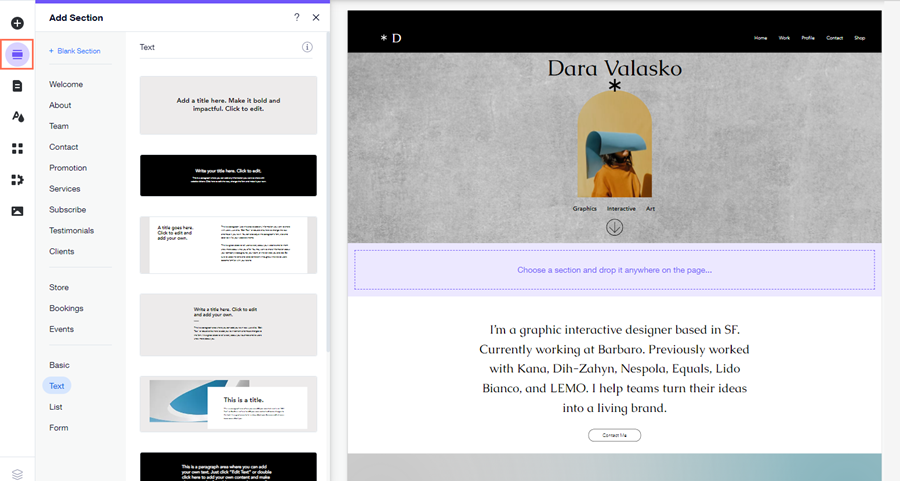Select the Bookings section category
The width and height of the screenshot is (900, 481).
pos(66,308)
